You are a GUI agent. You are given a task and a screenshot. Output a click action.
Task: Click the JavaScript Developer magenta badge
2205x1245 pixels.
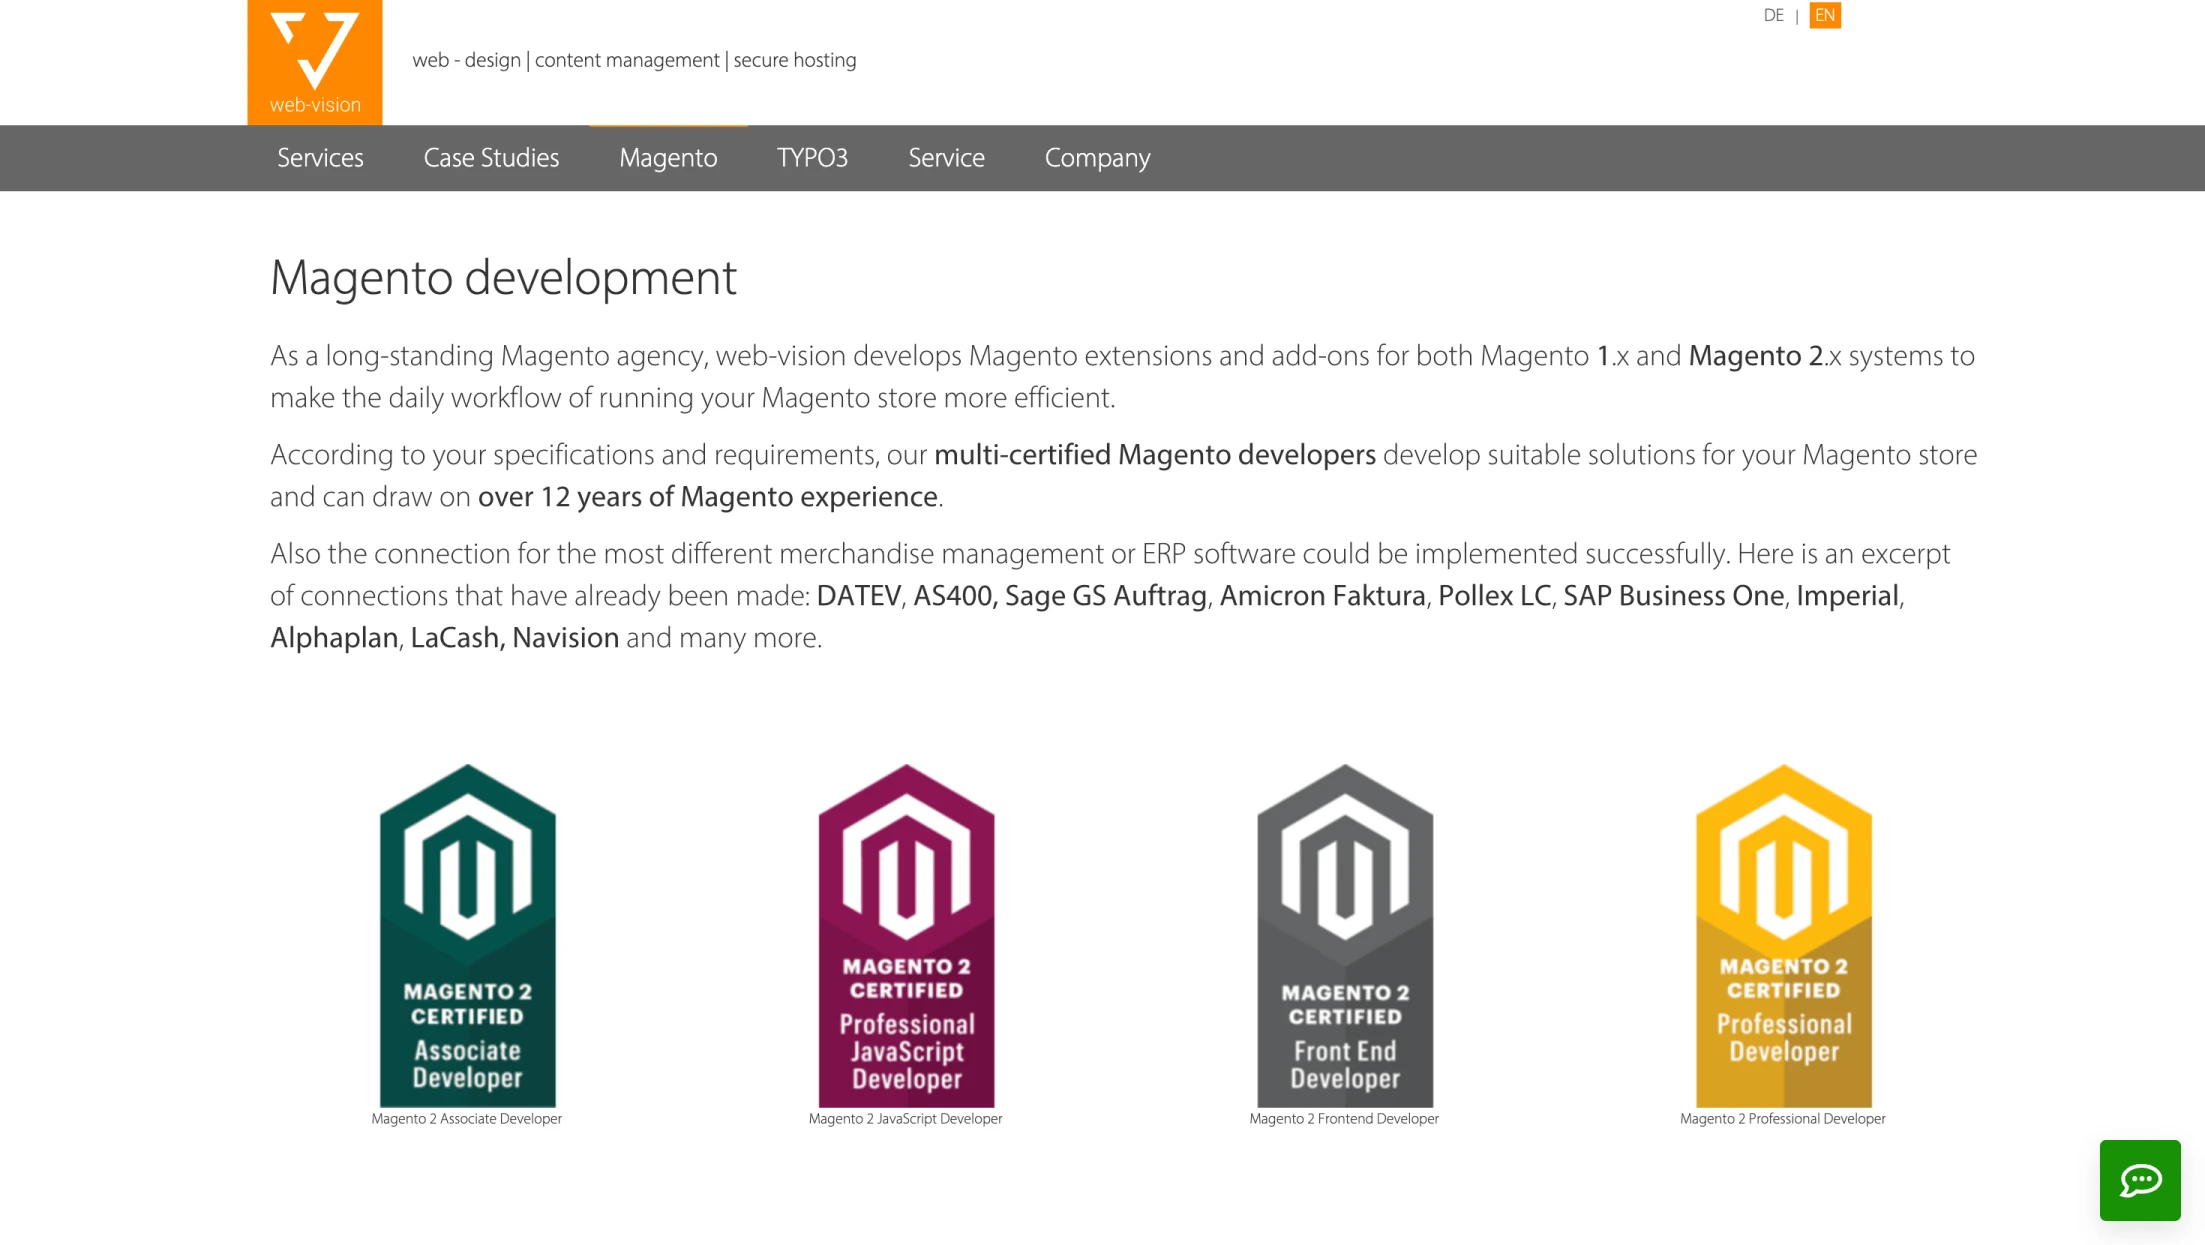[x=906, y=935]
